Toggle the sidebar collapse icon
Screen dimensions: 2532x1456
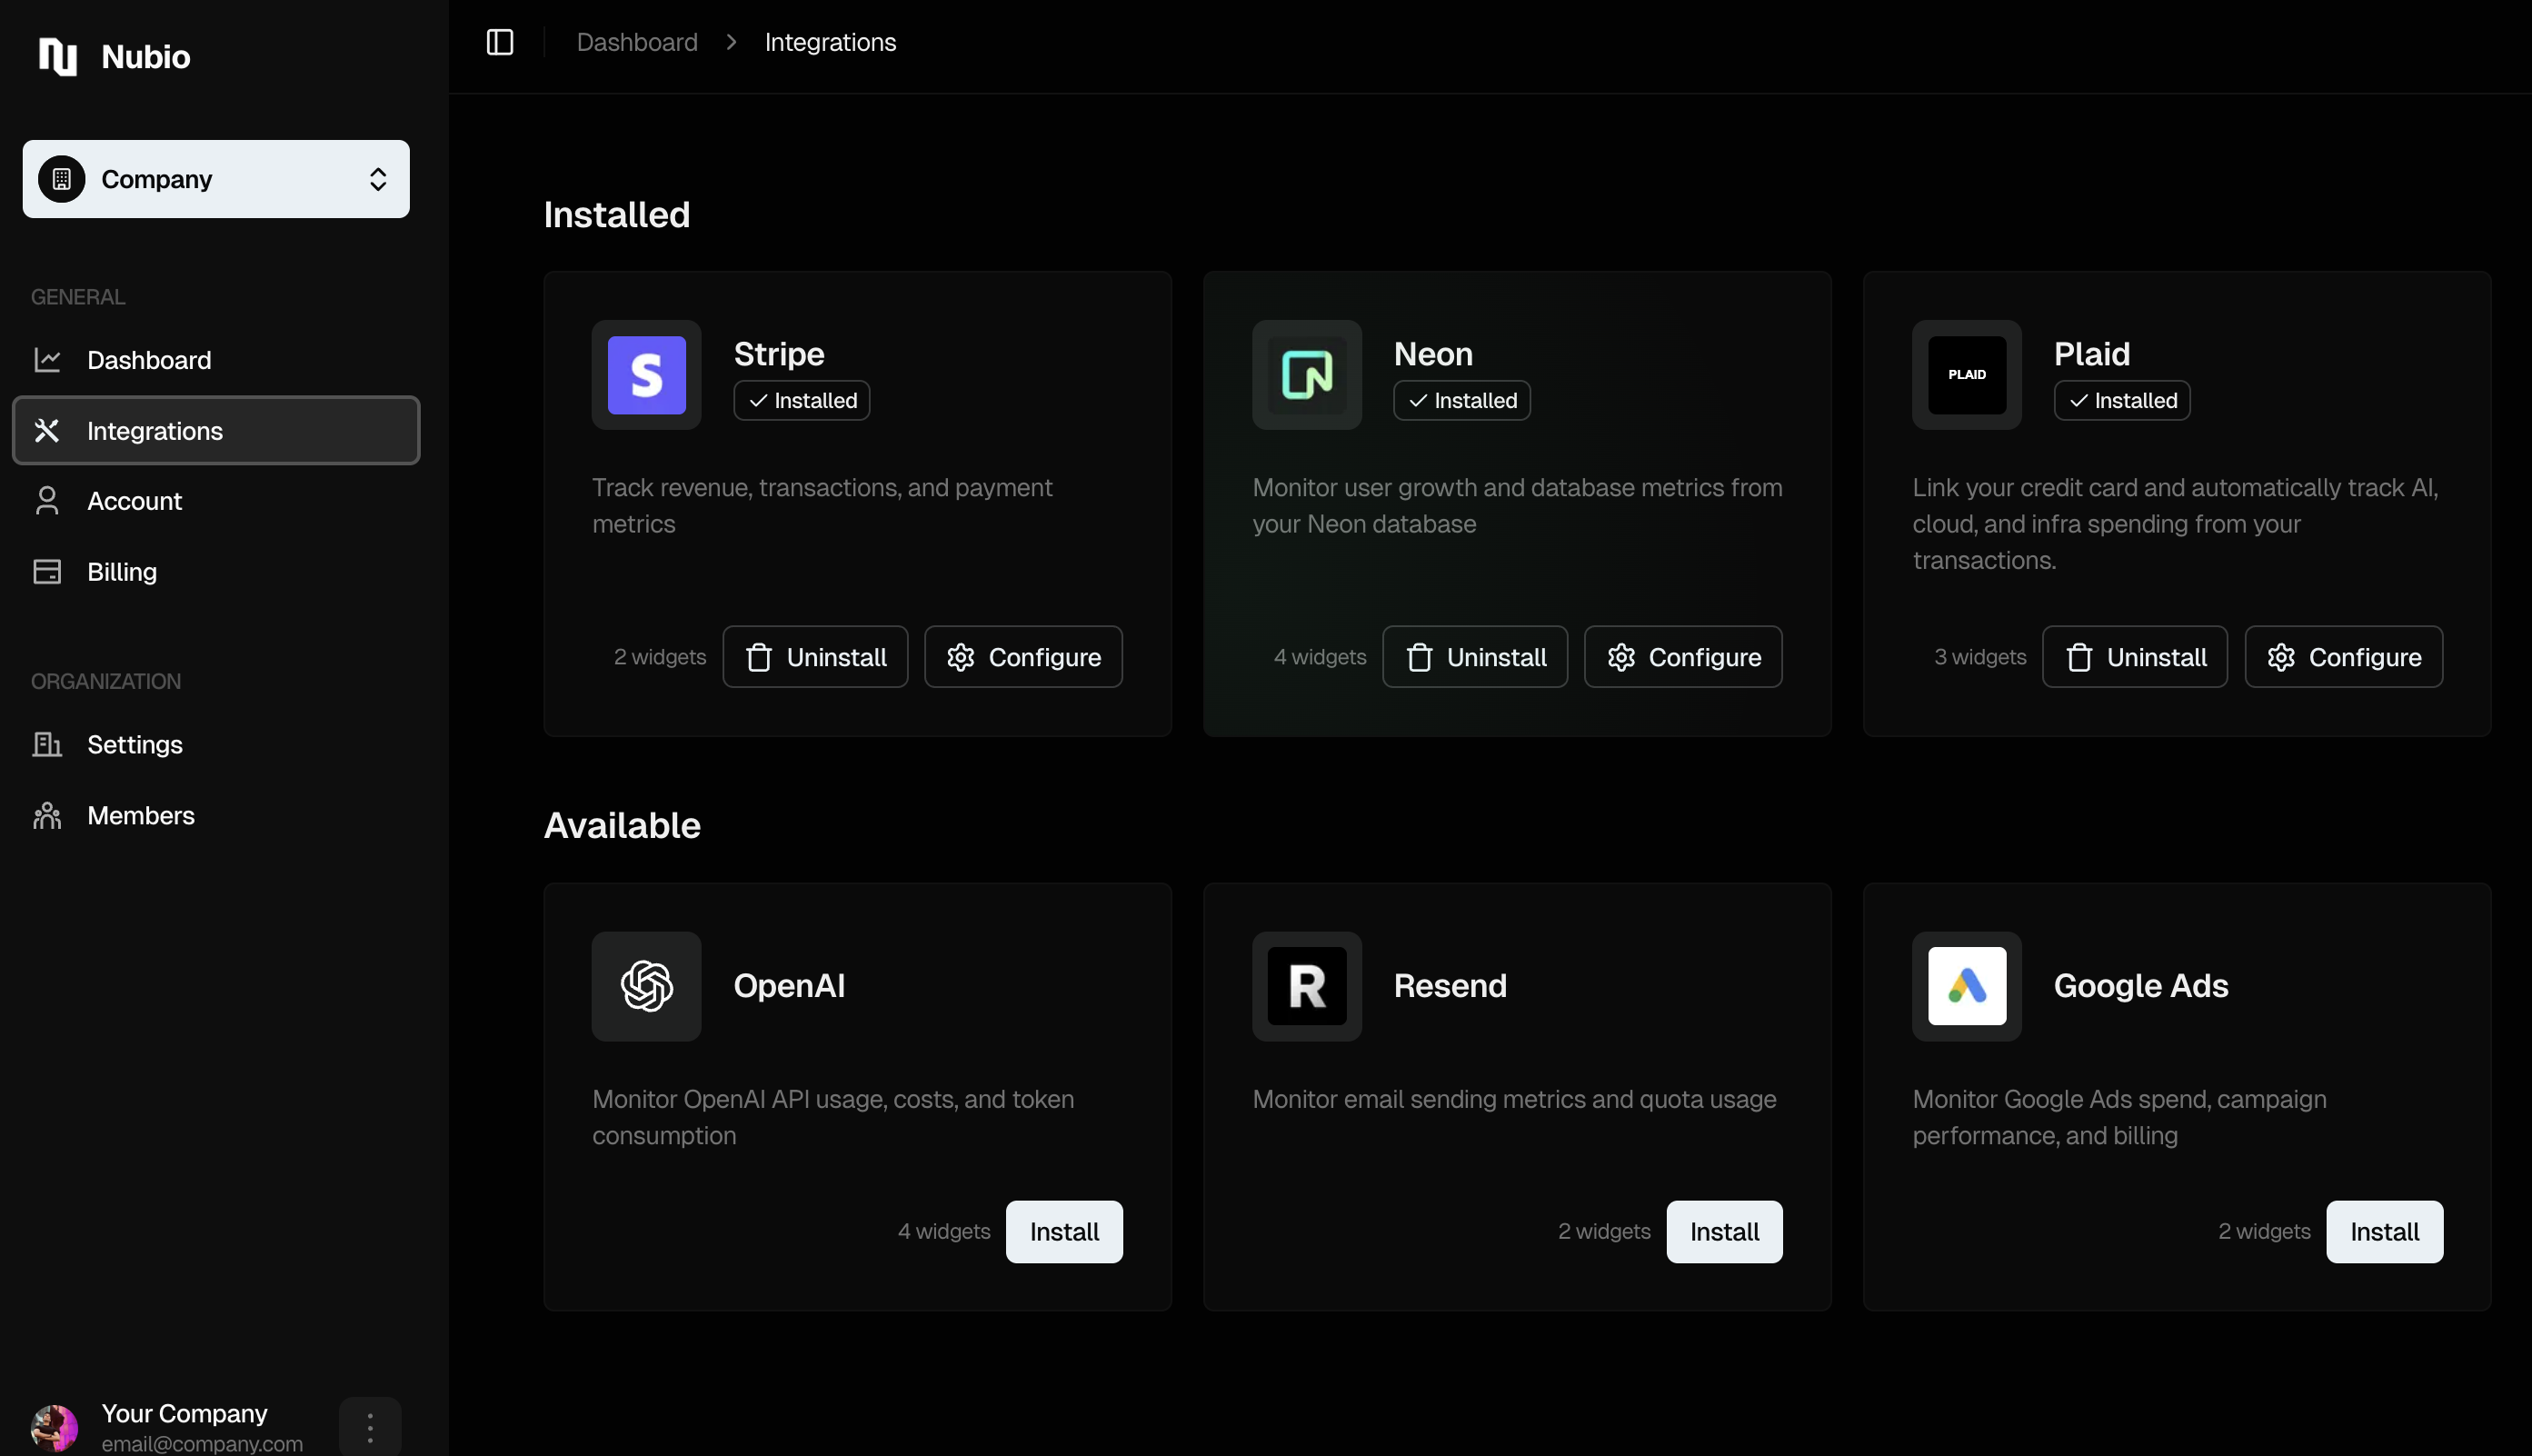coord(499,42)
